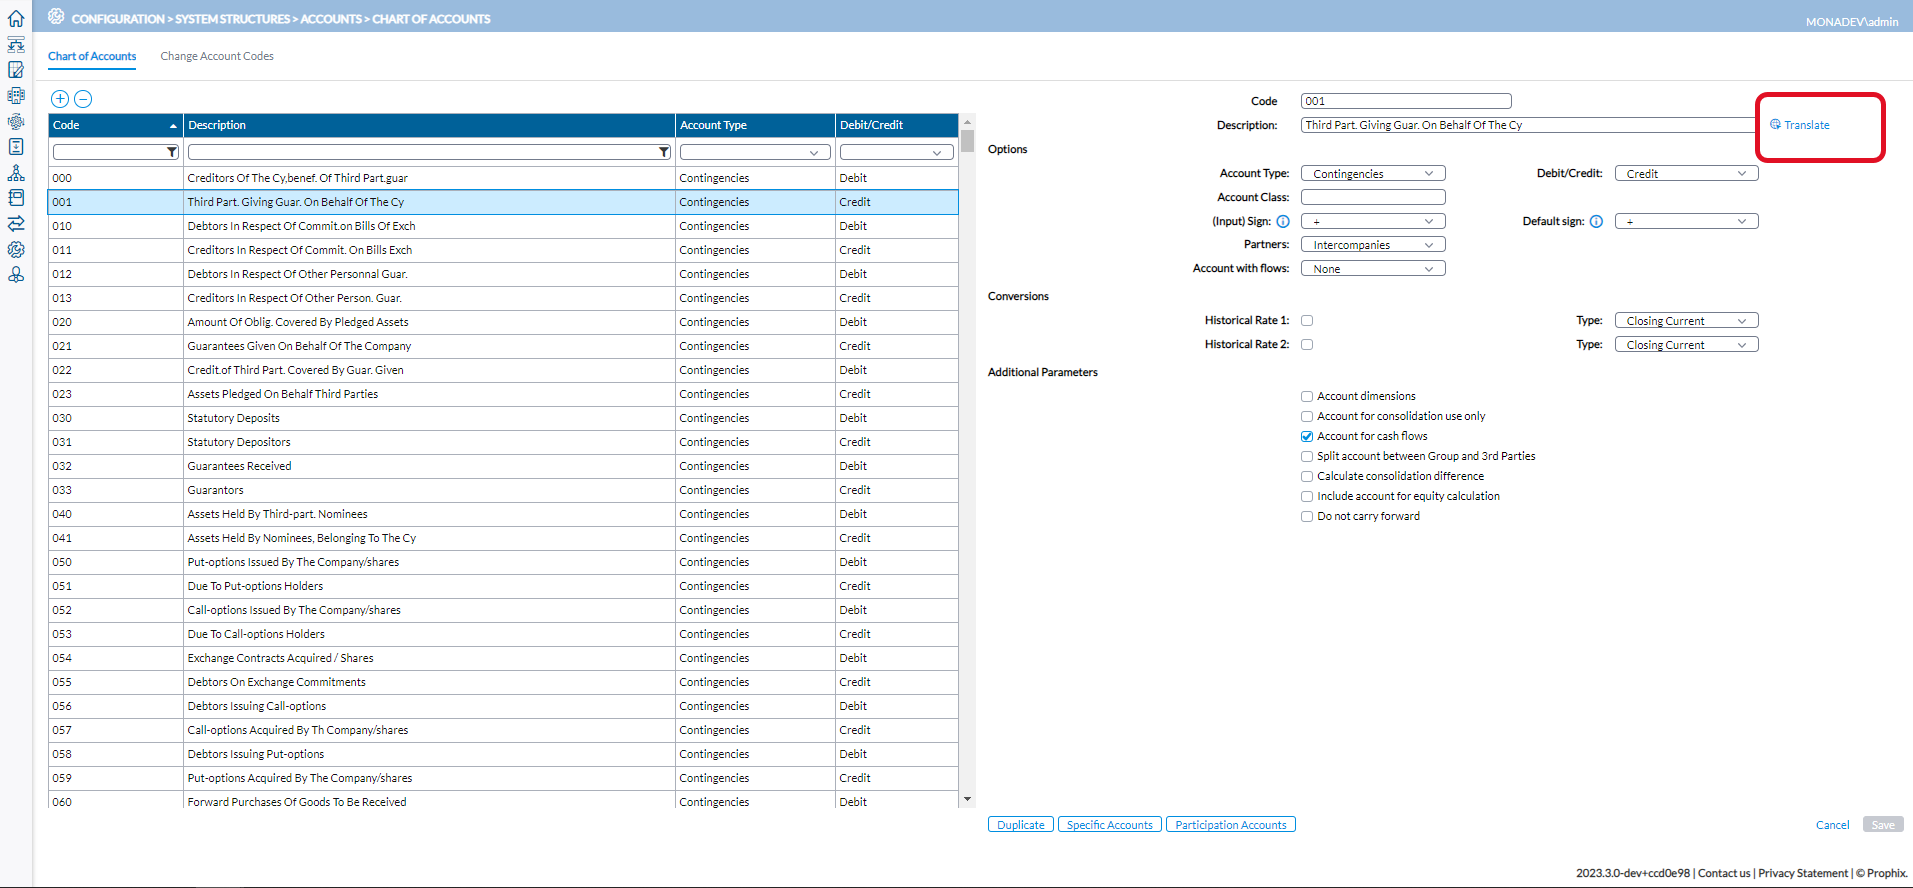
Task: Toggle Historical Rate 1 checkbox
Action: tap(1307, 321)
